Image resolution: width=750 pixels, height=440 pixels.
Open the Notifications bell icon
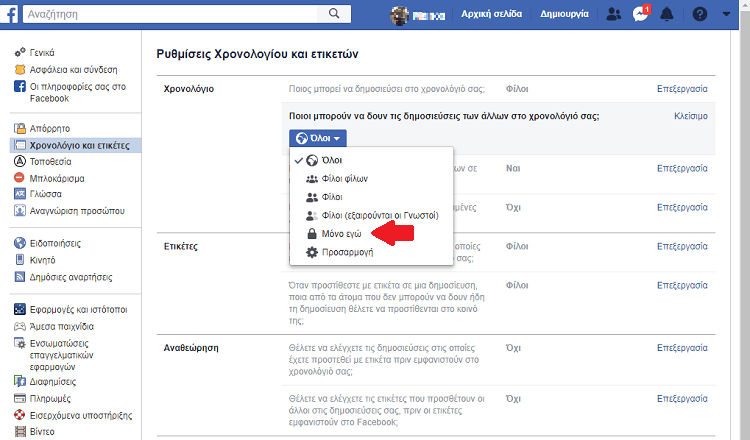pyautogui.click(x=666, y=14)
